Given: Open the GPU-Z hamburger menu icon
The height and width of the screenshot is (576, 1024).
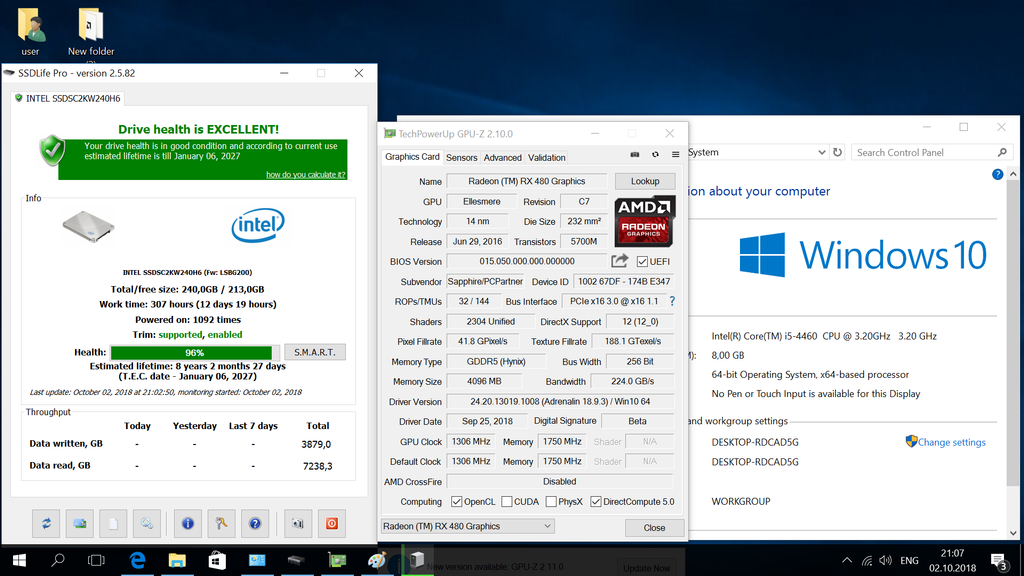Looking at the screenshot, I should pos(675,155).
